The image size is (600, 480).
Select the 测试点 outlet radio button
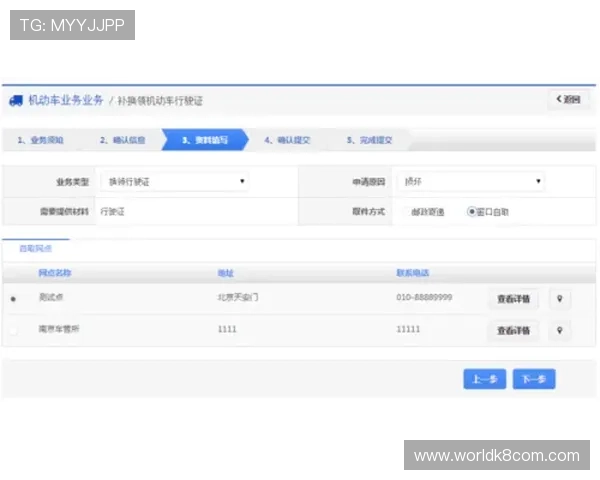13,299
